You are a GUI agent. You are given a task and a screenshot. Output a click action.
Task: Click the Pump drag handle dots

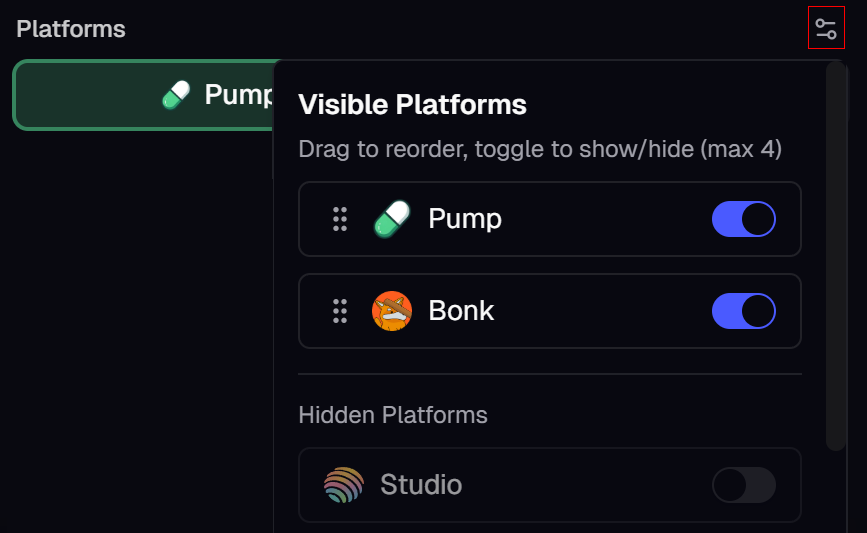340,219
